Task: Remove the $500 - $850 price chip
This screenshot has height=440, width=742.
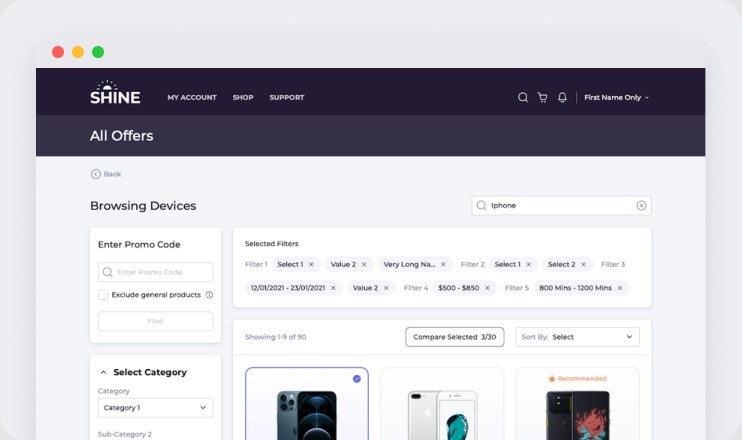Action: [x=487, y=288]
